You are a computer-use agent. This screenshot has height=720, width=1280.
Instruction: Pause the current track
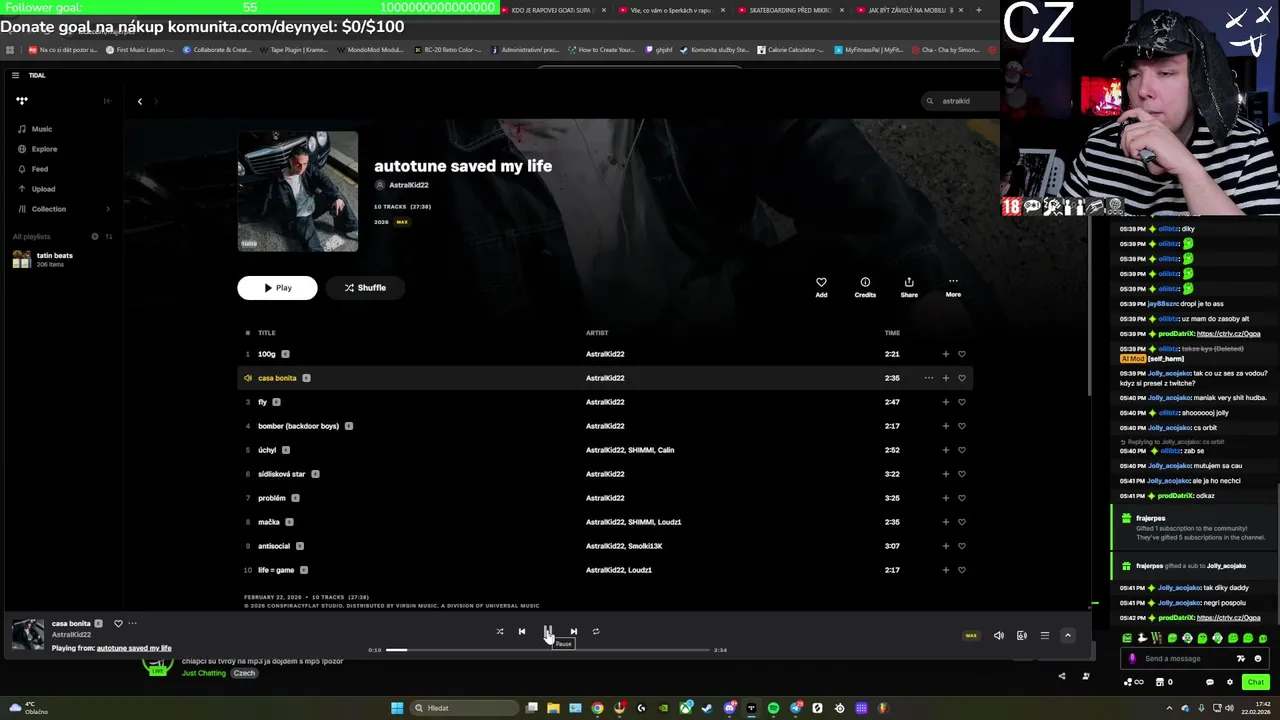(548, 631)
